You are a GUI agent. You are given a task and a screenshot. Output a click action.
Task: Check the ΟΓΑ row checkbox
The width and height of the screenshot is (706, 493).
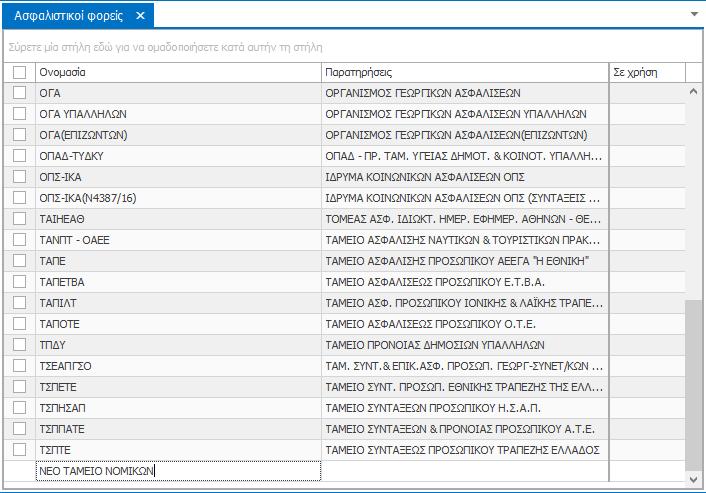(x=19, y=93)
